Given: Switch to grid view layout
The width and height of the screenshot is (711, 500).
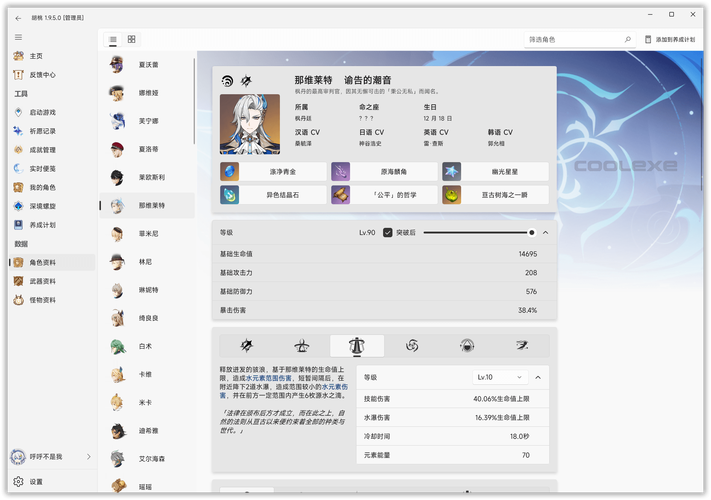Looking at the screenshot, I should tap(131, 39).
